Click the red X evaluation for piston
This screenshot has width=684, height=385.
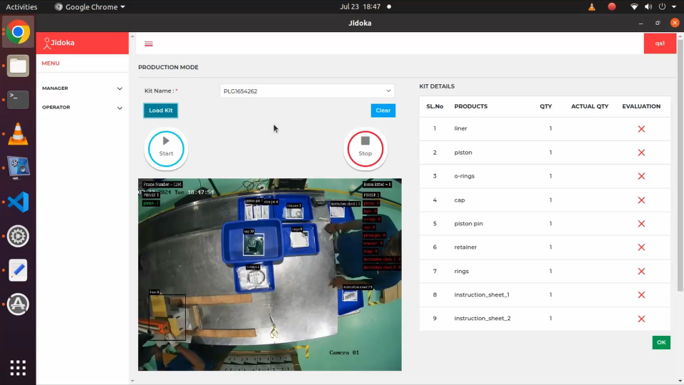pos(641,153)
